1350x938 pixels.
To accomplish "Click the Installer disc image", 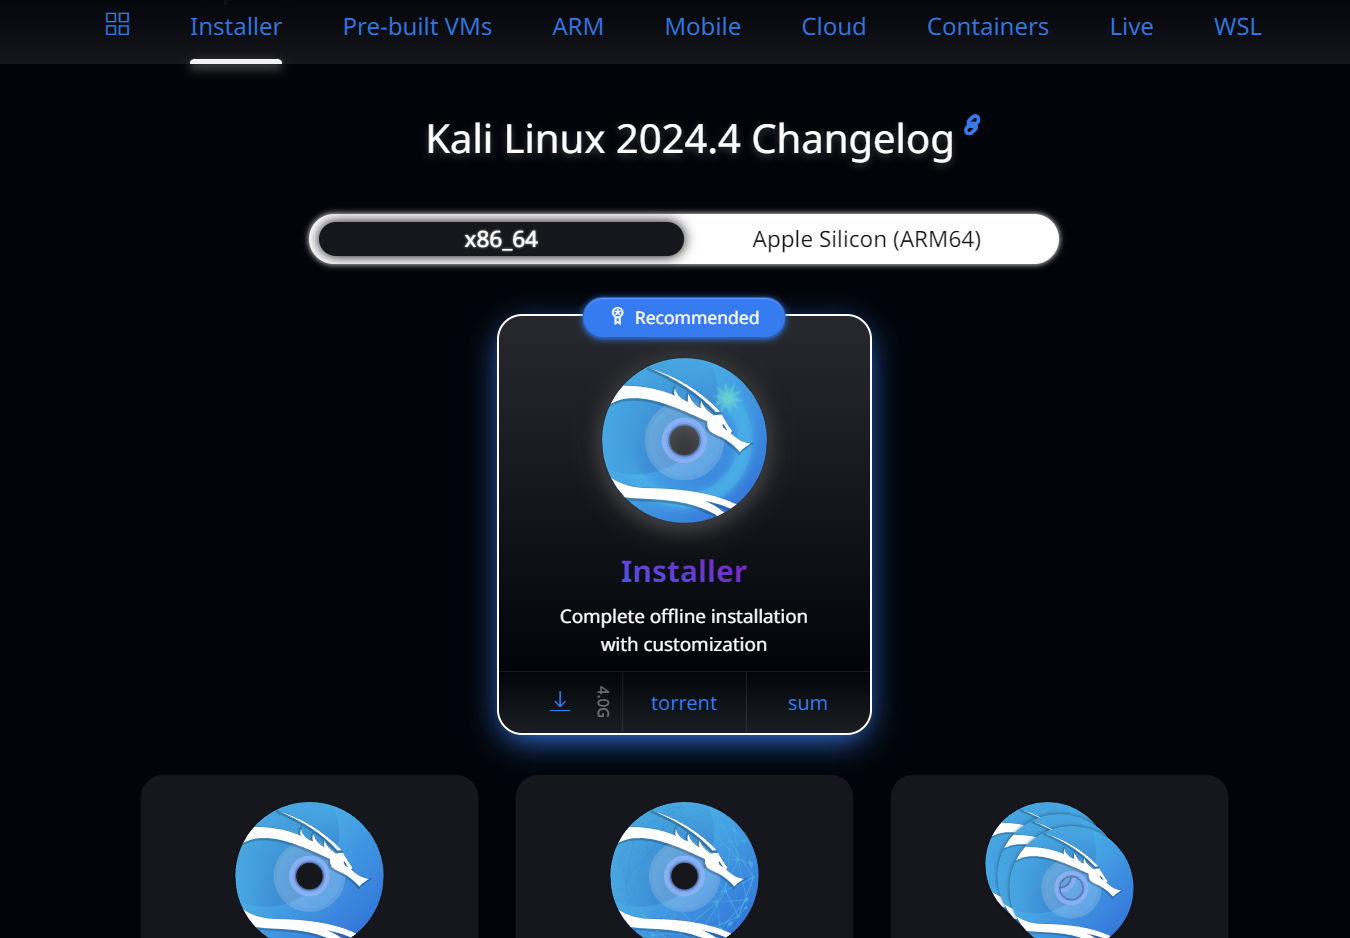I will 684,440.
